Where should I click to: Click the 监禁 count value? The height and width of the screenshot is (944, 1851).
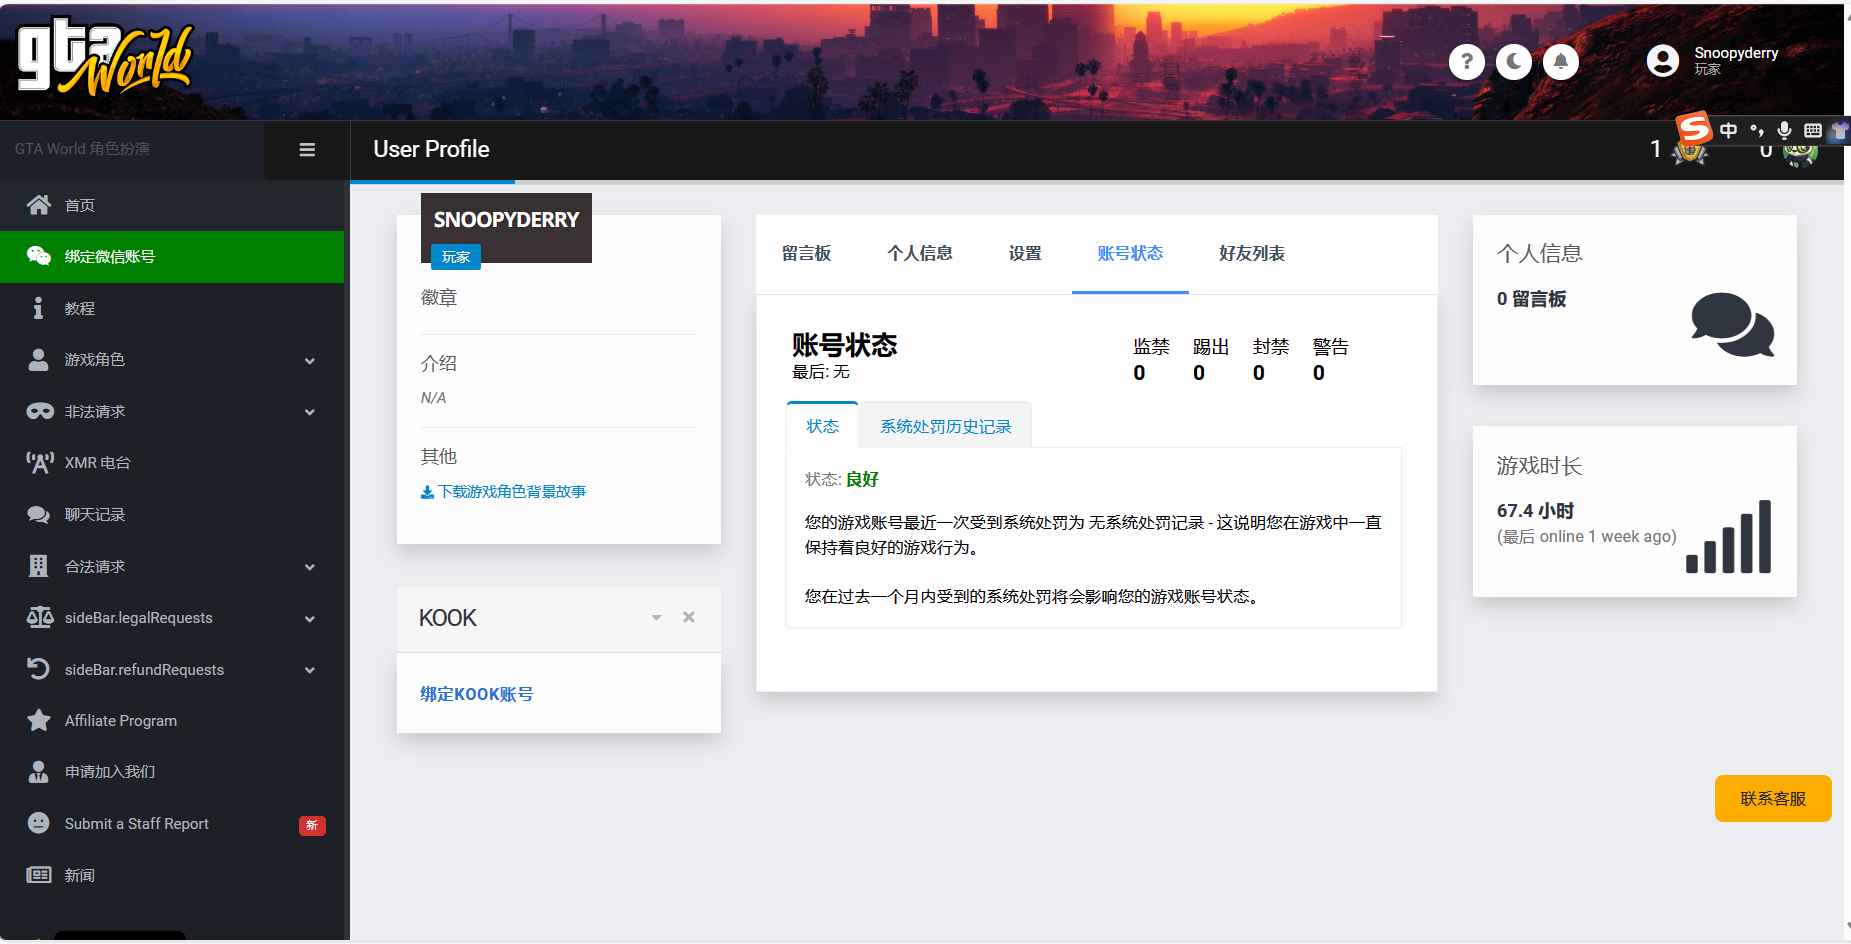[1139, 373]
